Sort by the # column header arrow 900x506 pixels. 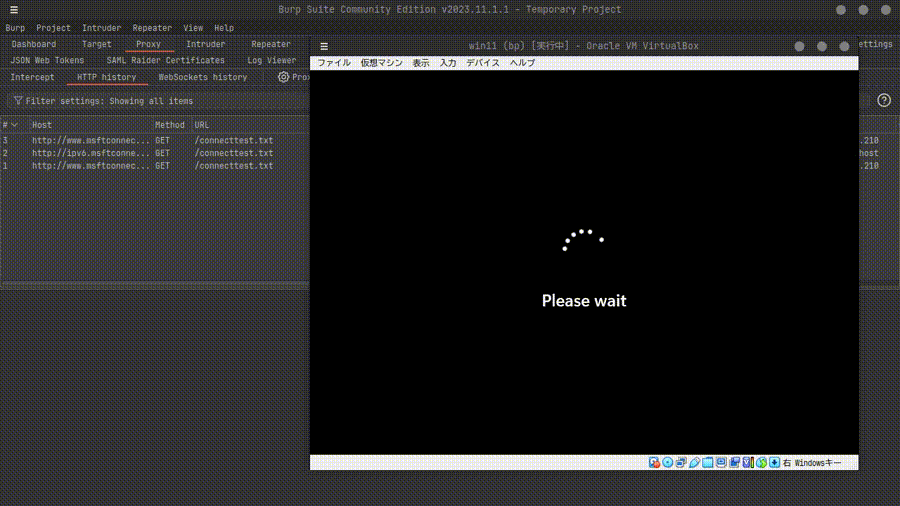click(x=14, y=125)
